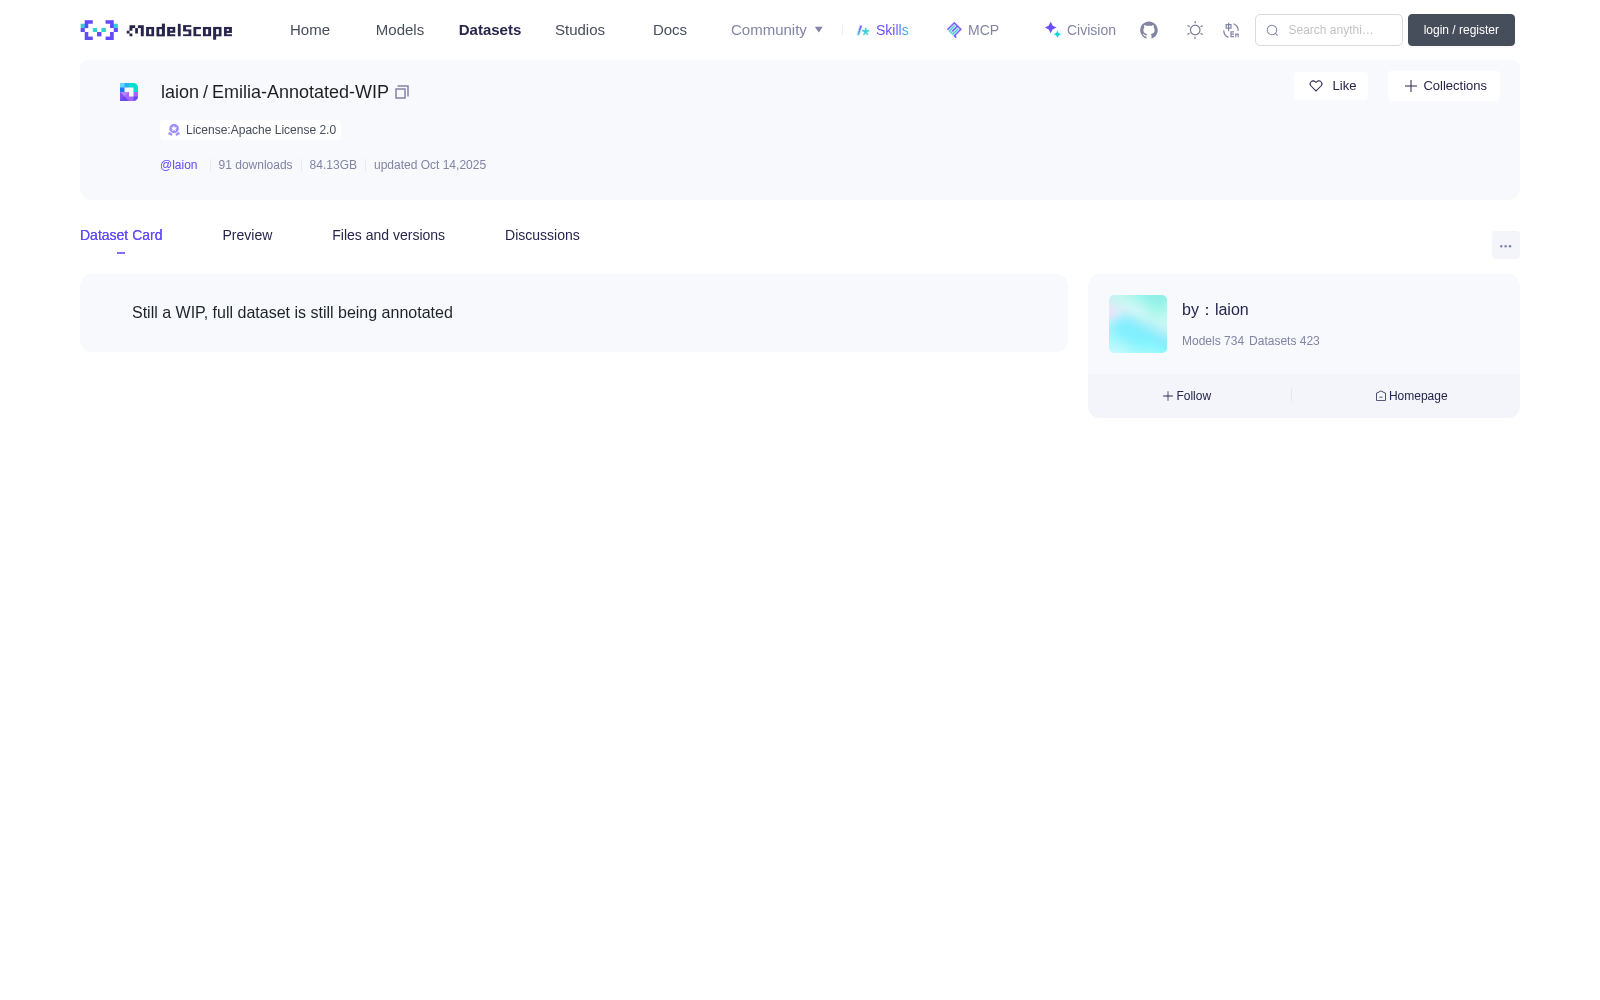Image resolution: width=1600 pixels, height=1000 pixels.
Task: Open the Civision link
Action: pos(1080,30)
